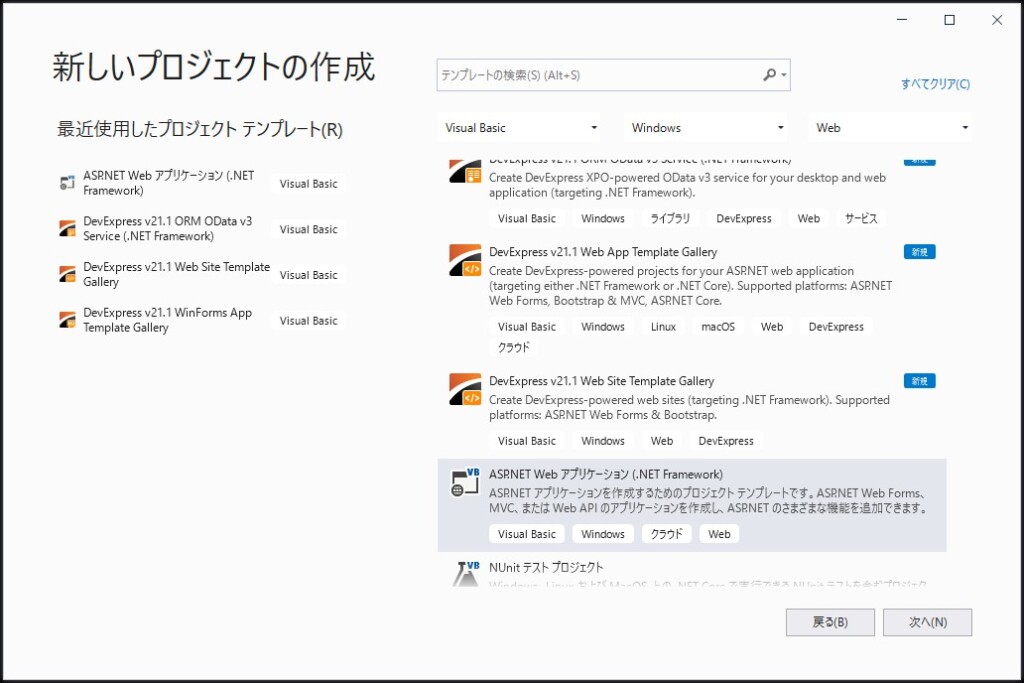Select the NUnit テスト プロジェクト template

546,567
